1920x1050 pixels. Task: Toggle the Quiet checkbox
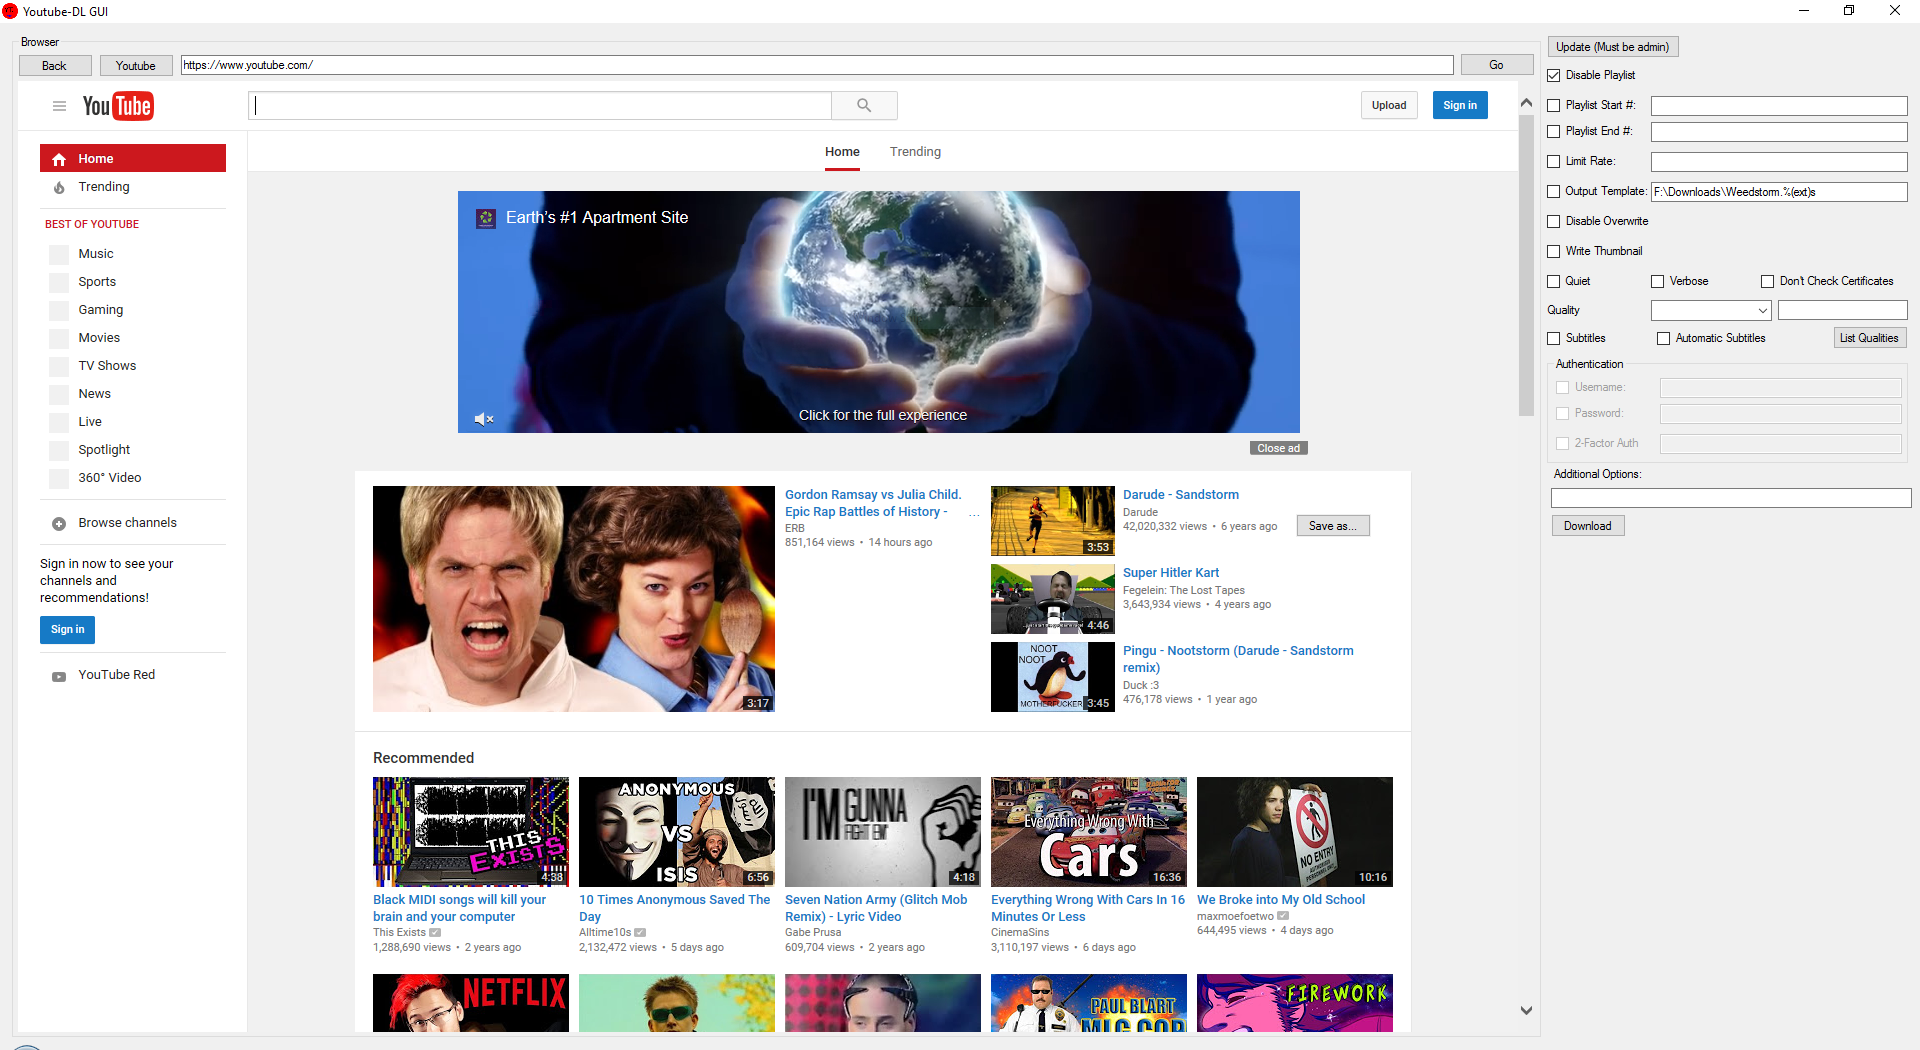(1554, 281)
